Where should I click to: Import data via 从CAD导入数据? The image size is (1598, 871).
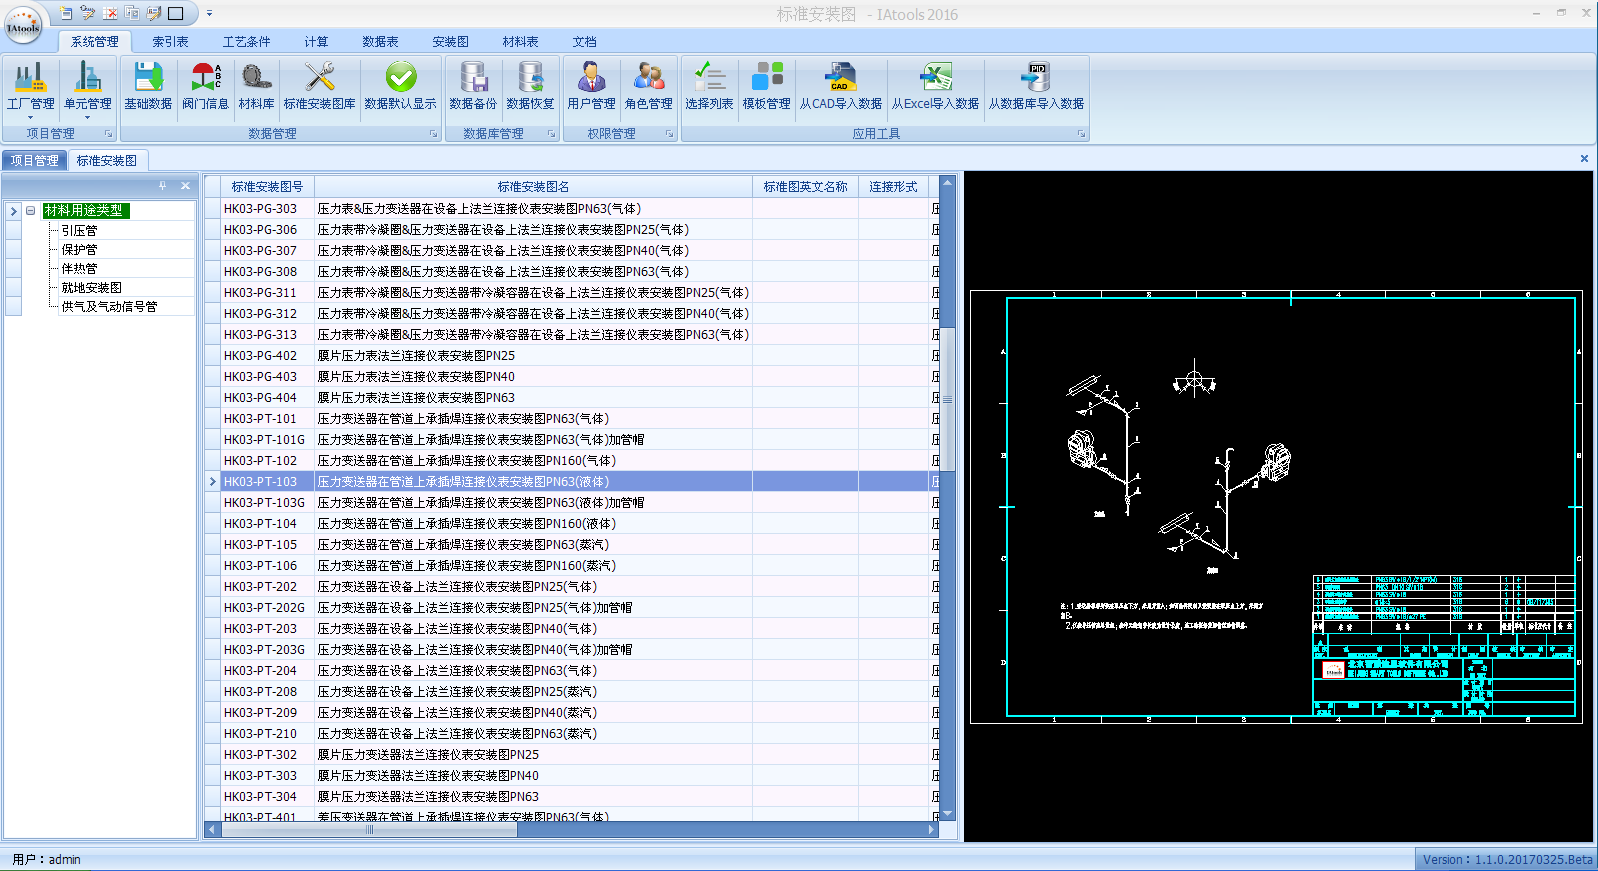click(840, 86)
